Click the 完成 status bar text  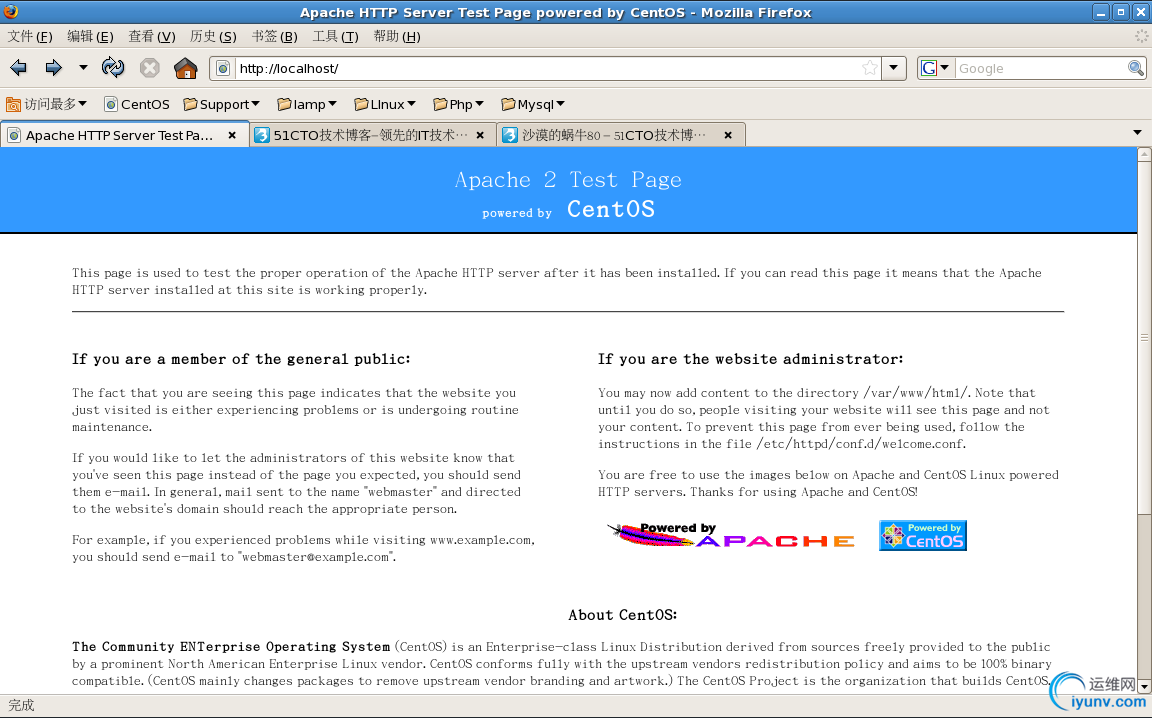pyautogui.click(x=21, y=706)
